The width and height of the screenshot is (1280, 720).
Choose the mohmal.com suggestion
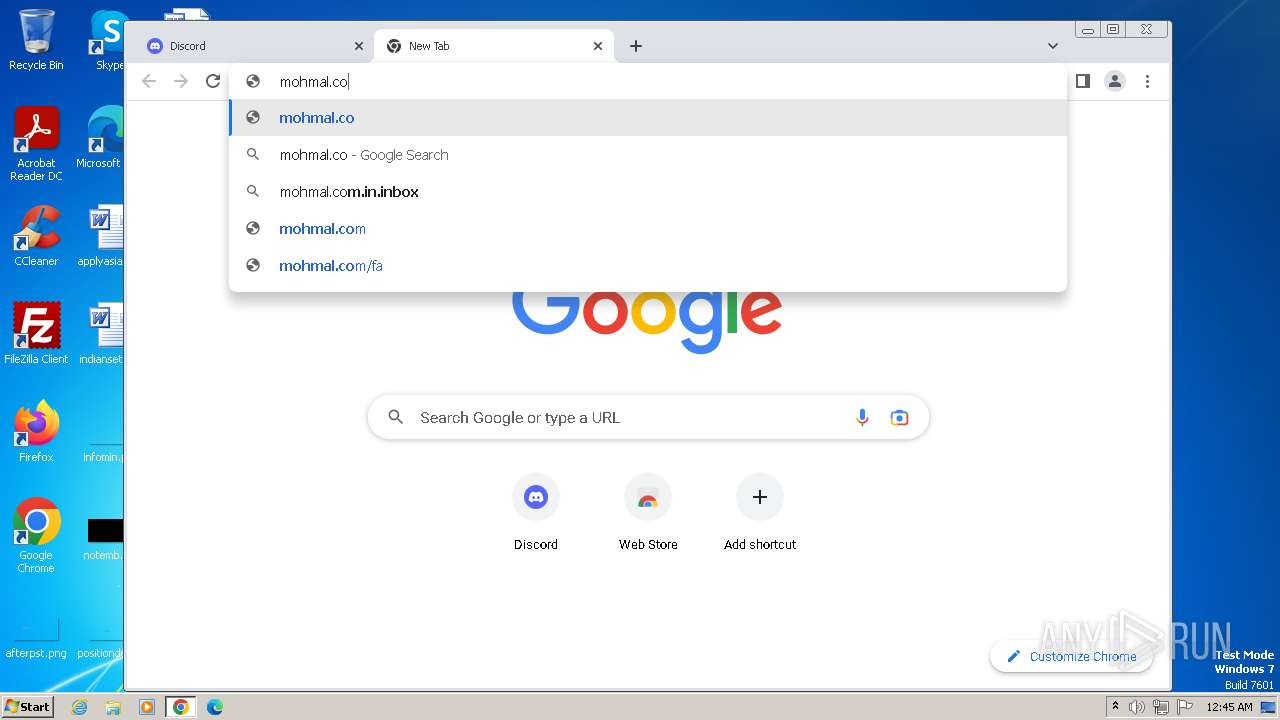click(x=648, y=229)
